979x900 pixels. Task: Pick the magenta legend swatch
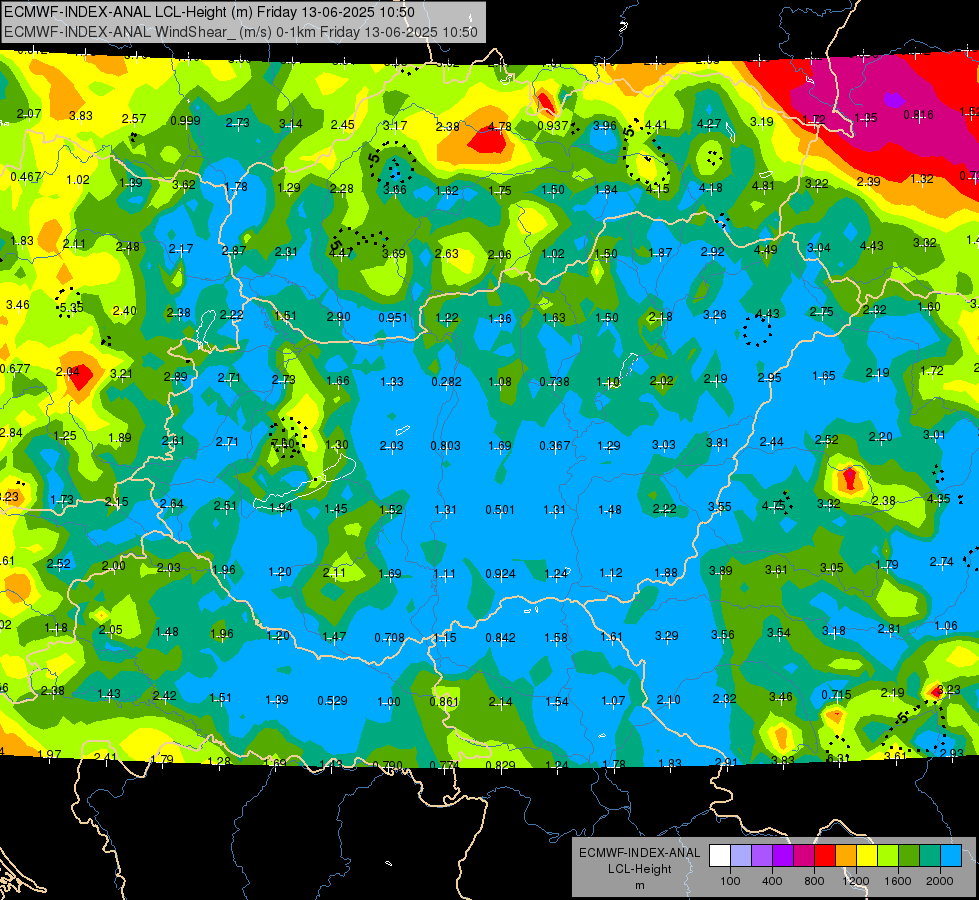(x=804, y=856)
